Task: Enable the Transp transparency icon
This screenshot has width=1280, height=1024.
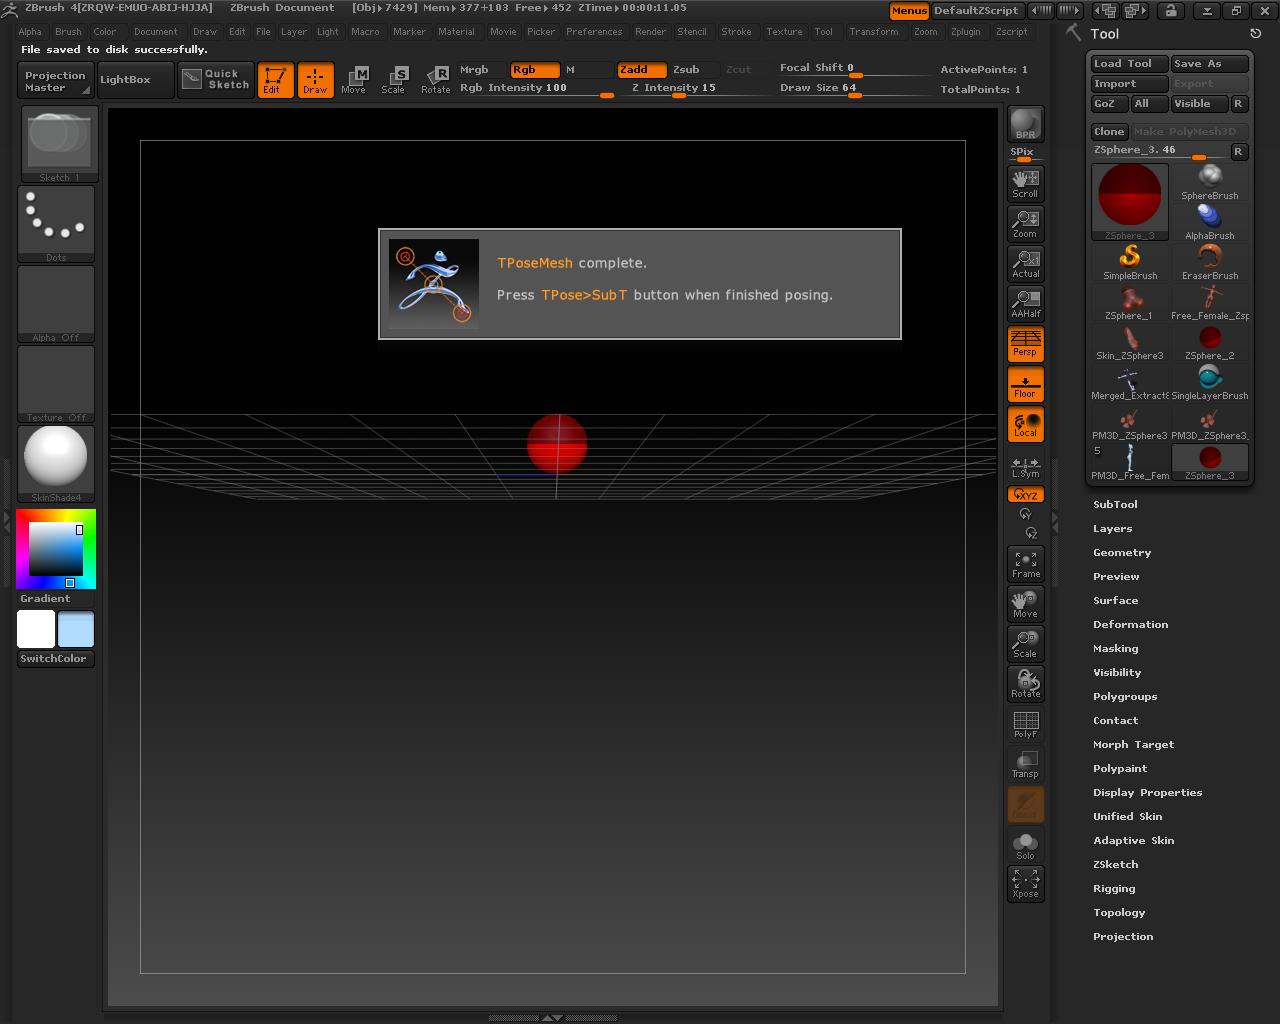Action: 1025,763
